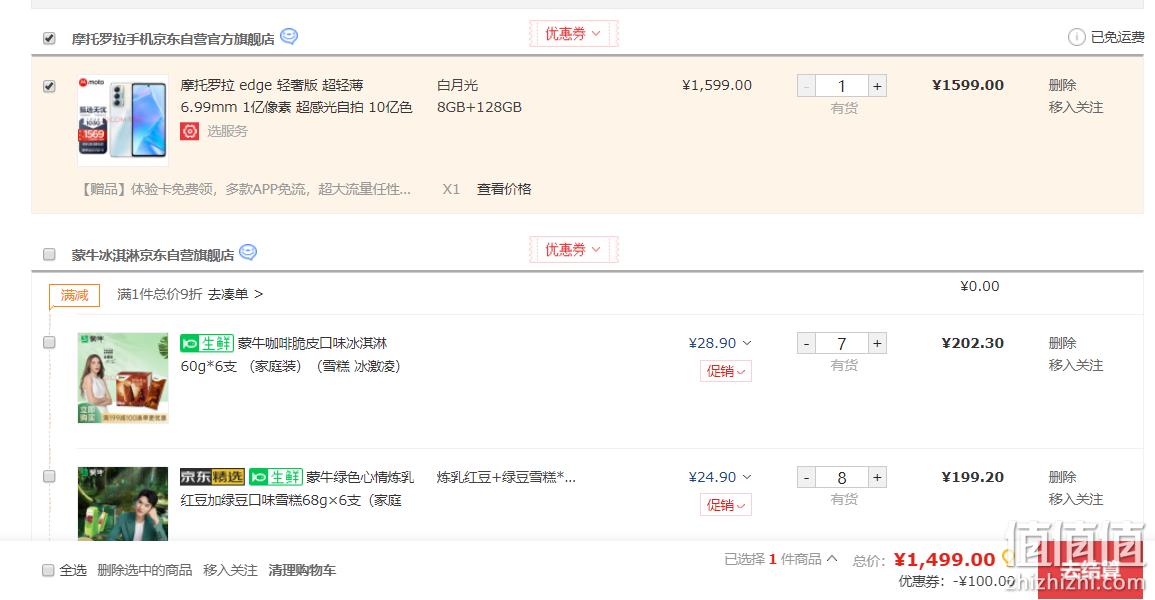Open the 蒙牛咖啡脆皮口味冰淇淋 product title
This screenshot has width=1155, height=600.
tap(290, 355)
